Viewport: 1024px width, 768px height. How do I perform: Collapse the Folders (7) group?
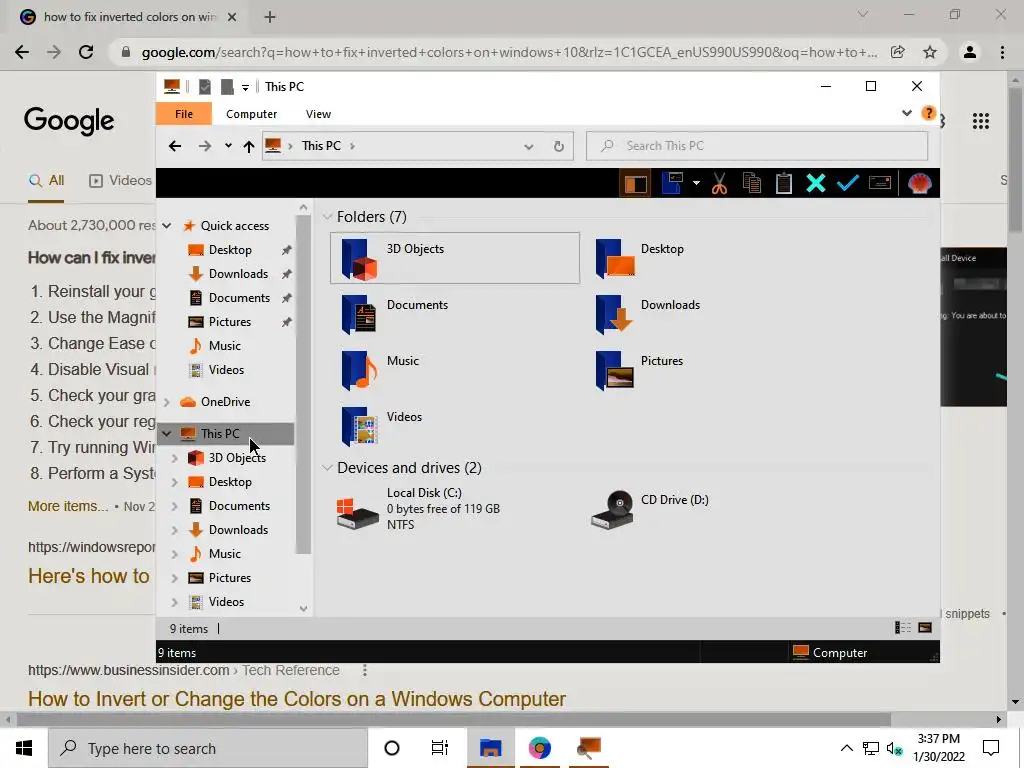(x=327, y=217)
